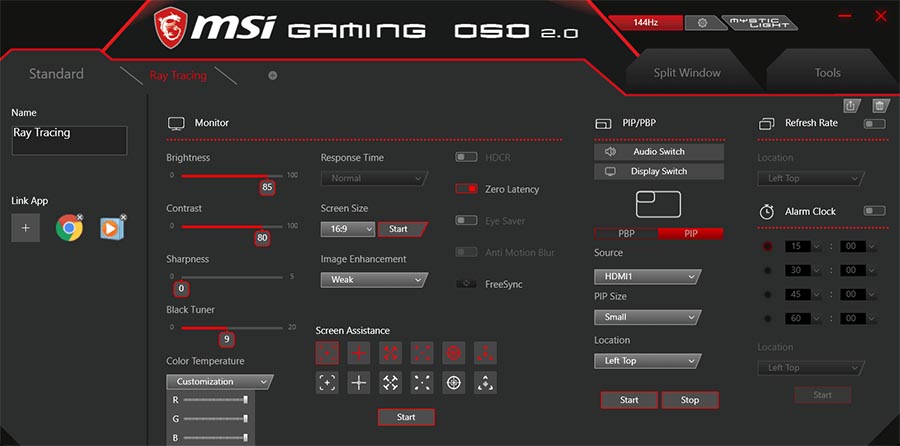Select the 60:00 alarm radio button
The width and height of the screenshot is (900, 446).
point(768,319)
